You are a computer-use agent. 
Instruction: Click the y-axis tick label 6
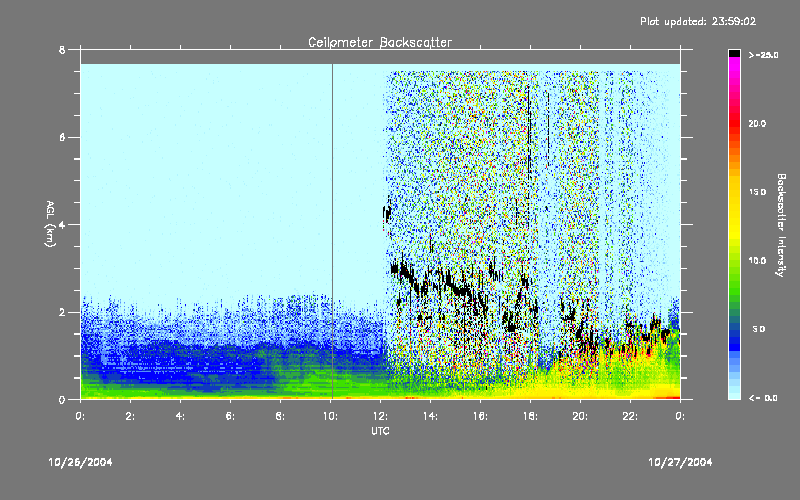62,137
